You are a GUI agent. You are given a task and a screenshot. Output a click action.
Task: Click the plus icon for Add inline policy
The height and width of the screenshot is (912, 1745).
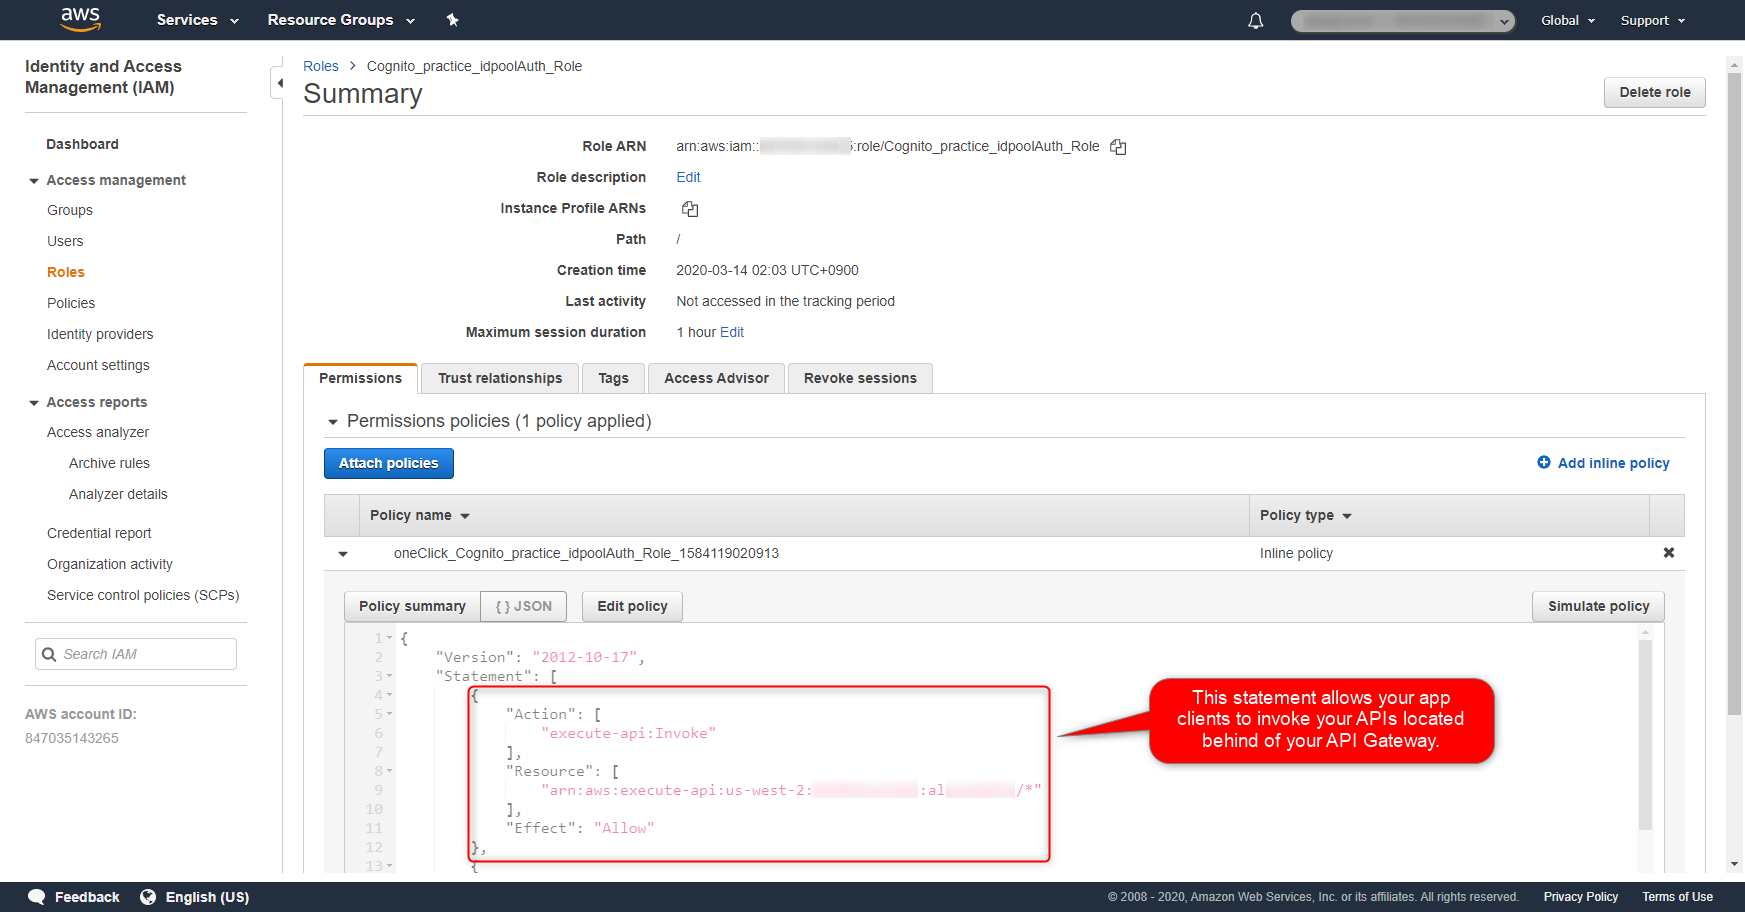(x=1544, y=463)
